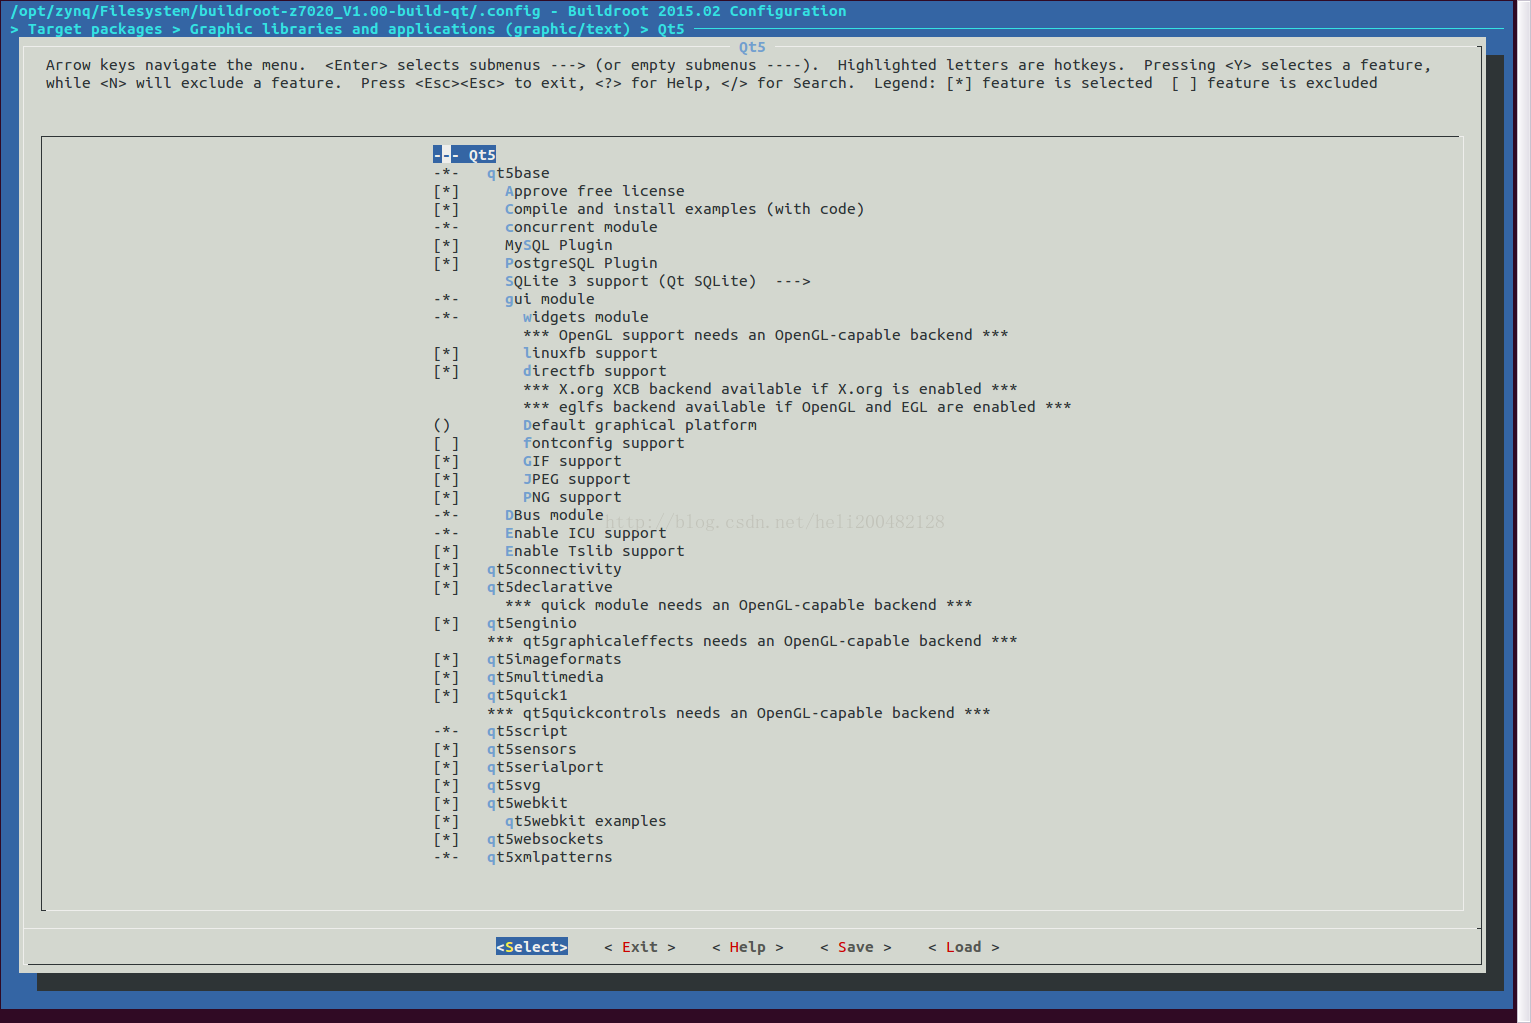Click the < Exit > button
Viewport: 1531px width, 1023px height.
pos(640,947)
